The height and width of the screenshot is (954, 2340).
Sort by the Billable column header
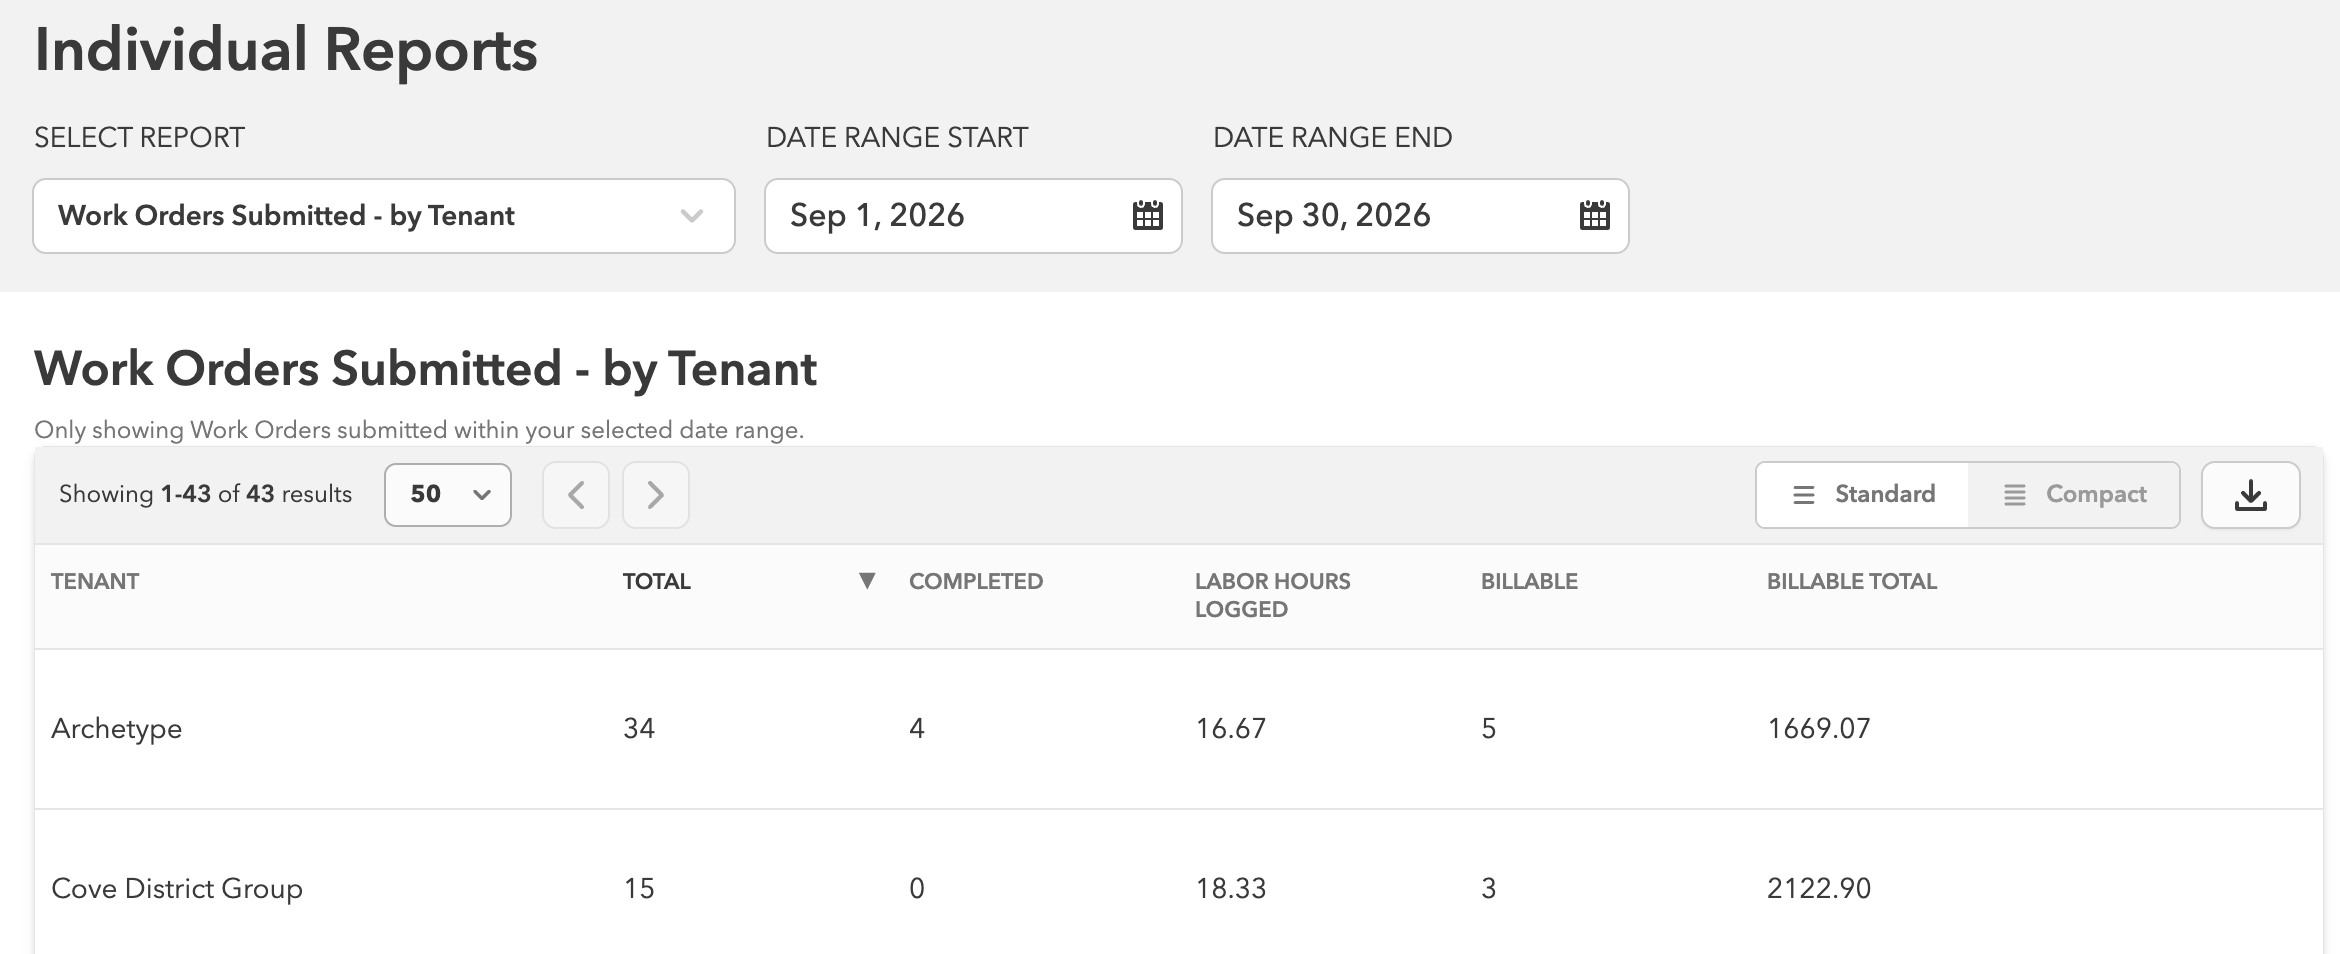(1529, 581)
